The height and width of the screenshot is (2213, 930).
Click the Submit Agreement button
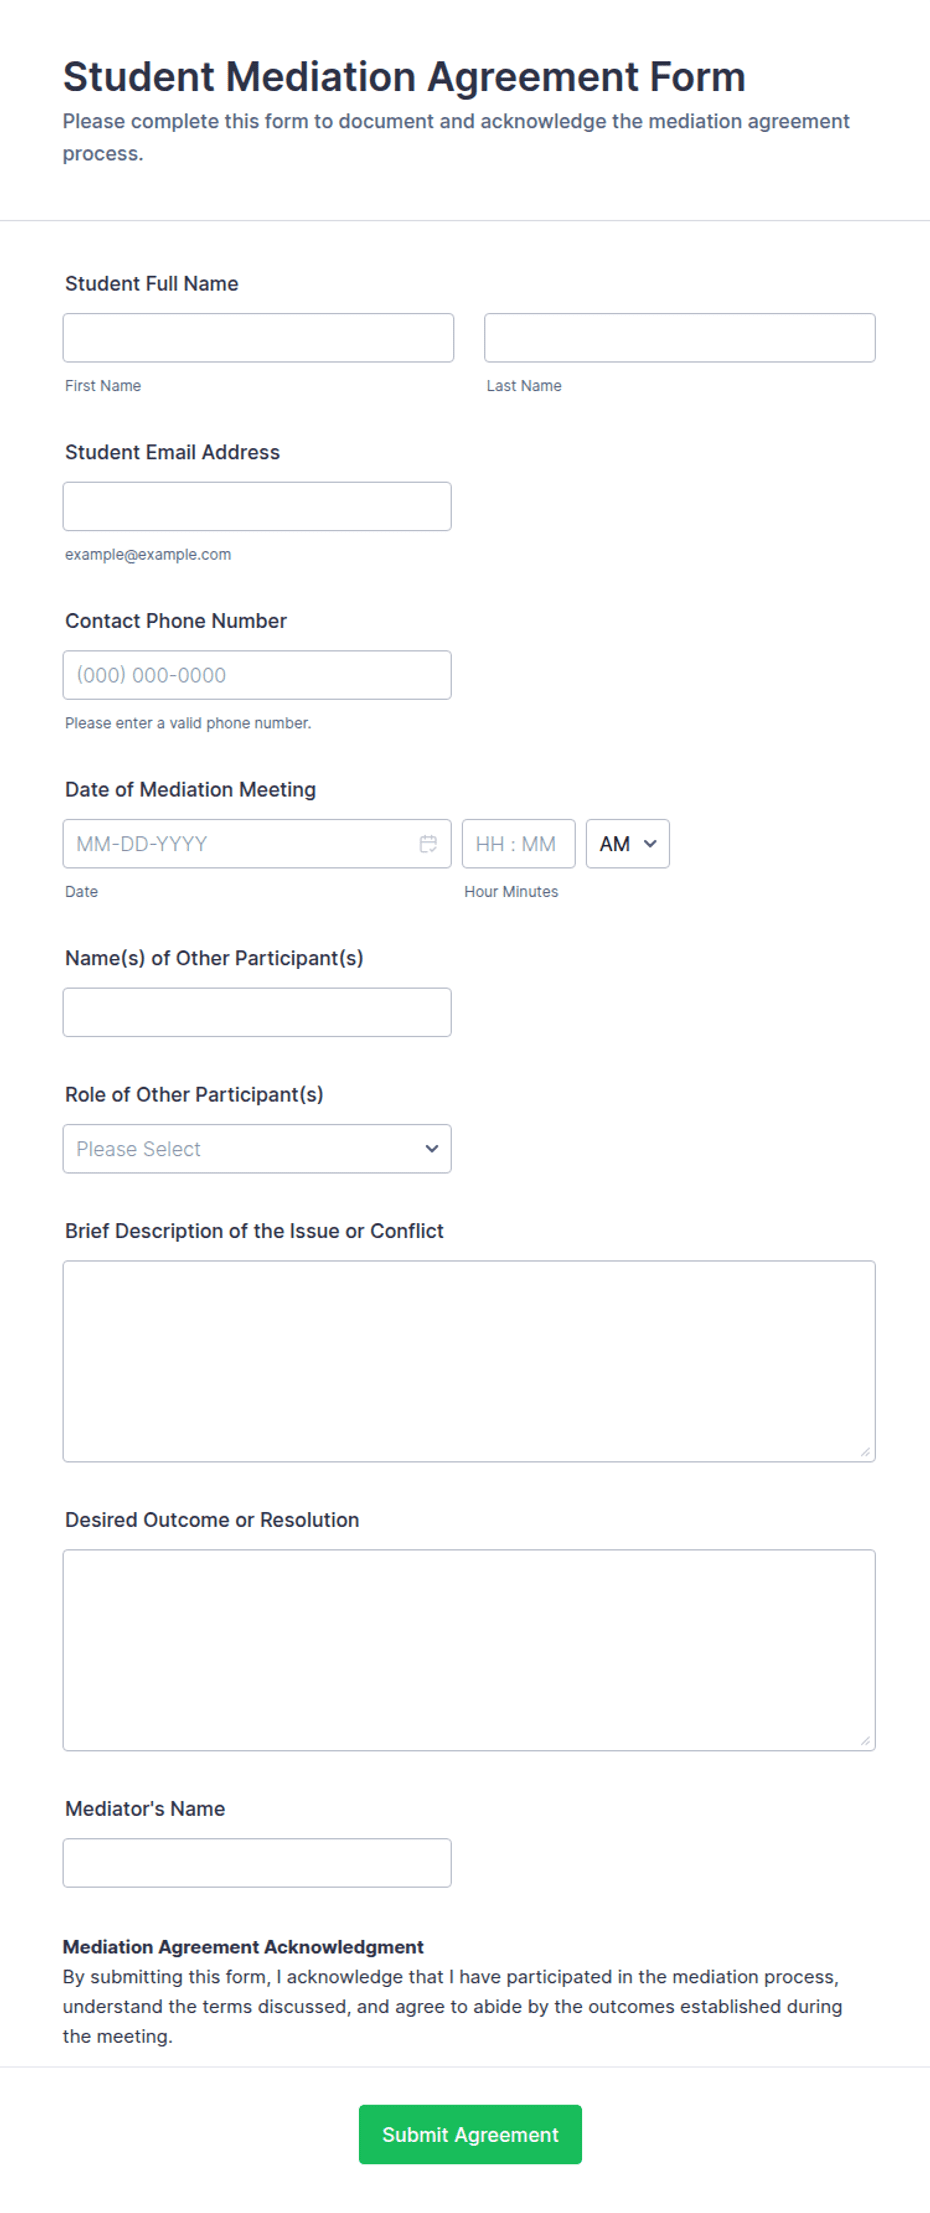[x=470, y=2134]
